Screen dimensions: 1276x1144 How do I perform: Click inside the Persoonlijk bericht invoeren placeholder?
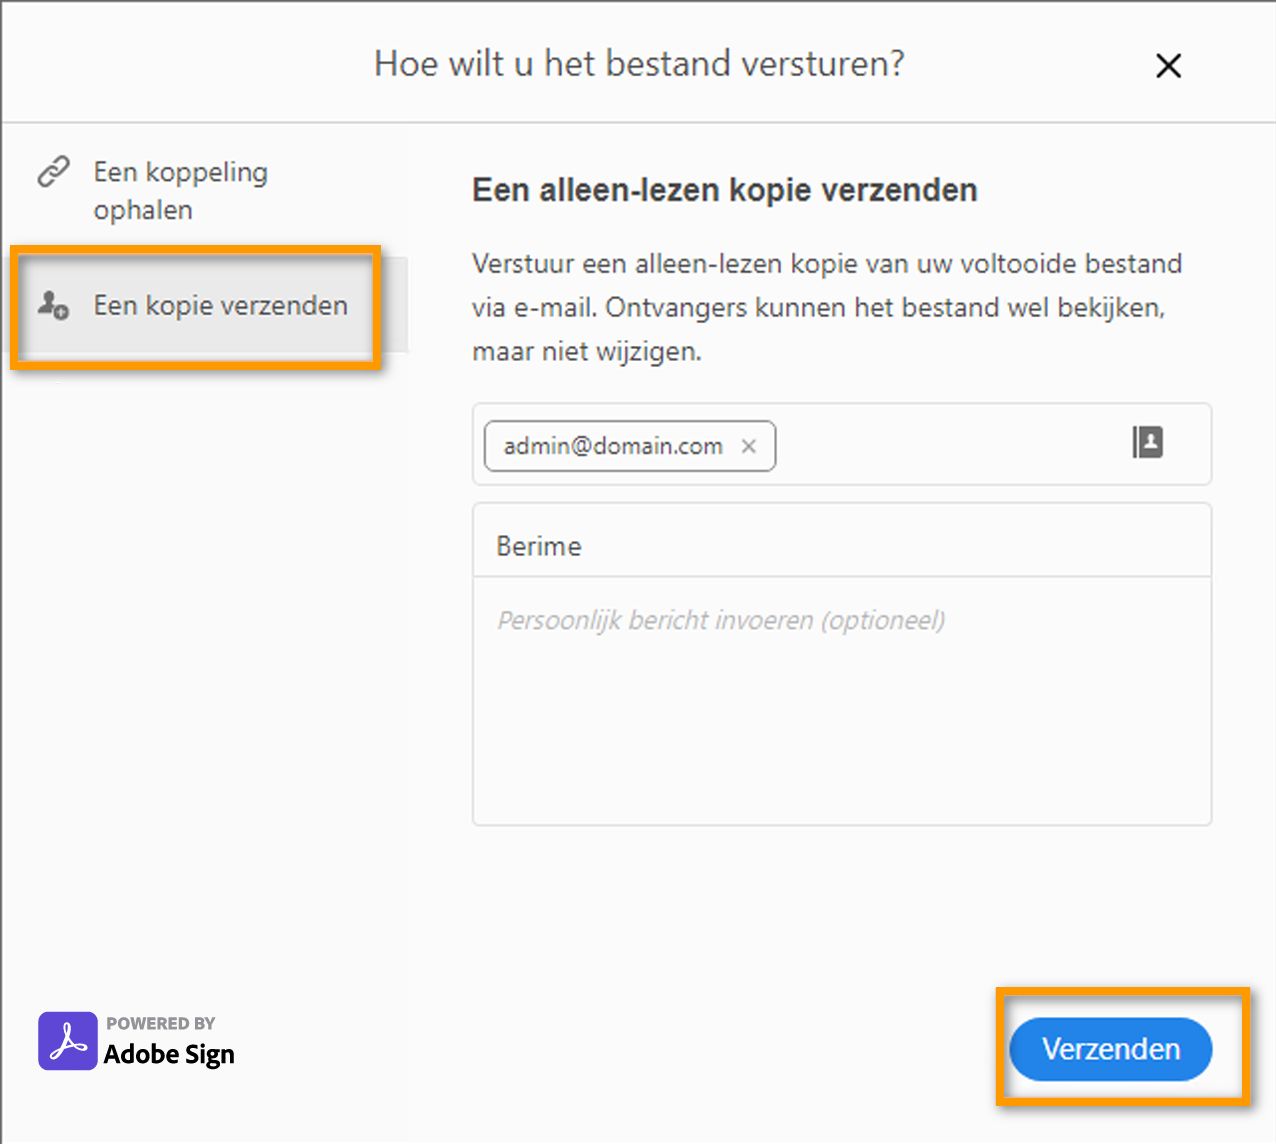coord(721,620)
